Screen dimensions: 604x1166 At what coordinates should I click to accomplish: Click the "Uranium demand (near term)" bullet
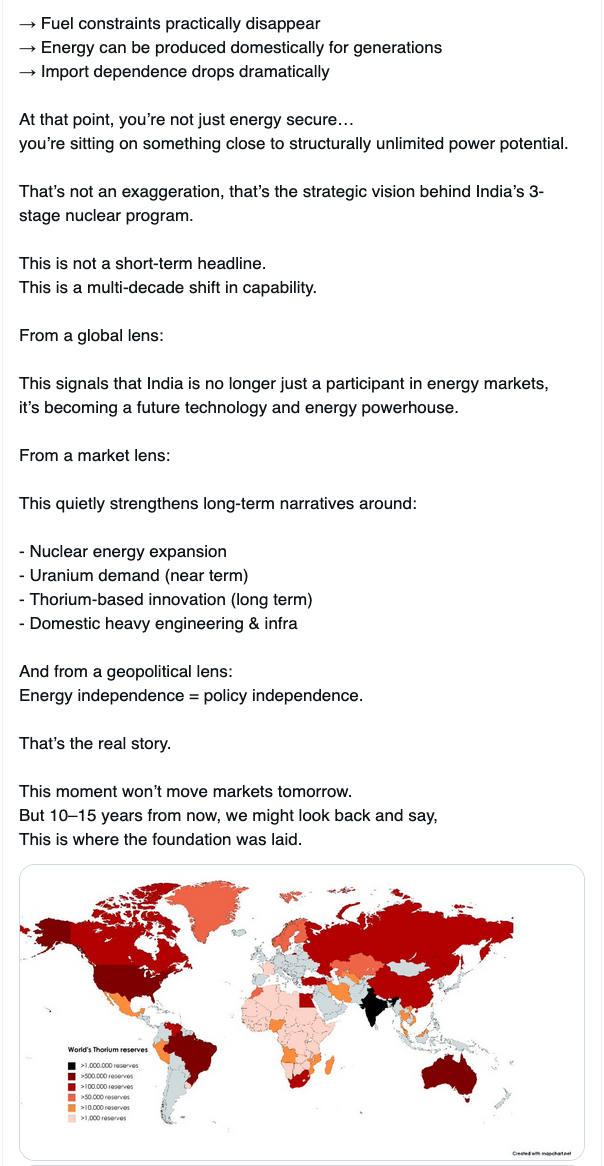[x=133, y=575]
